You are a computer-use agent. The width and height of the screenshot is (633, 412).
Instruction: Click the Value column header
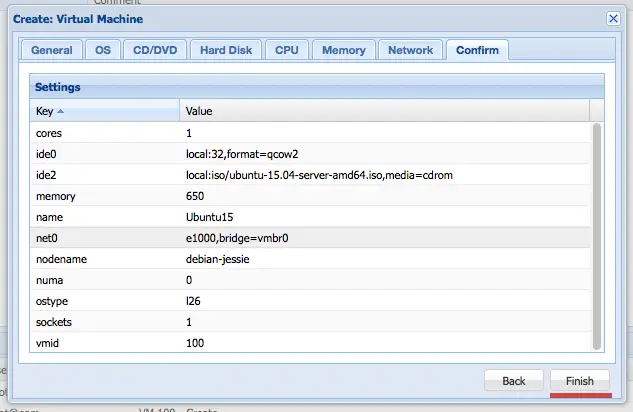(384, 111)
